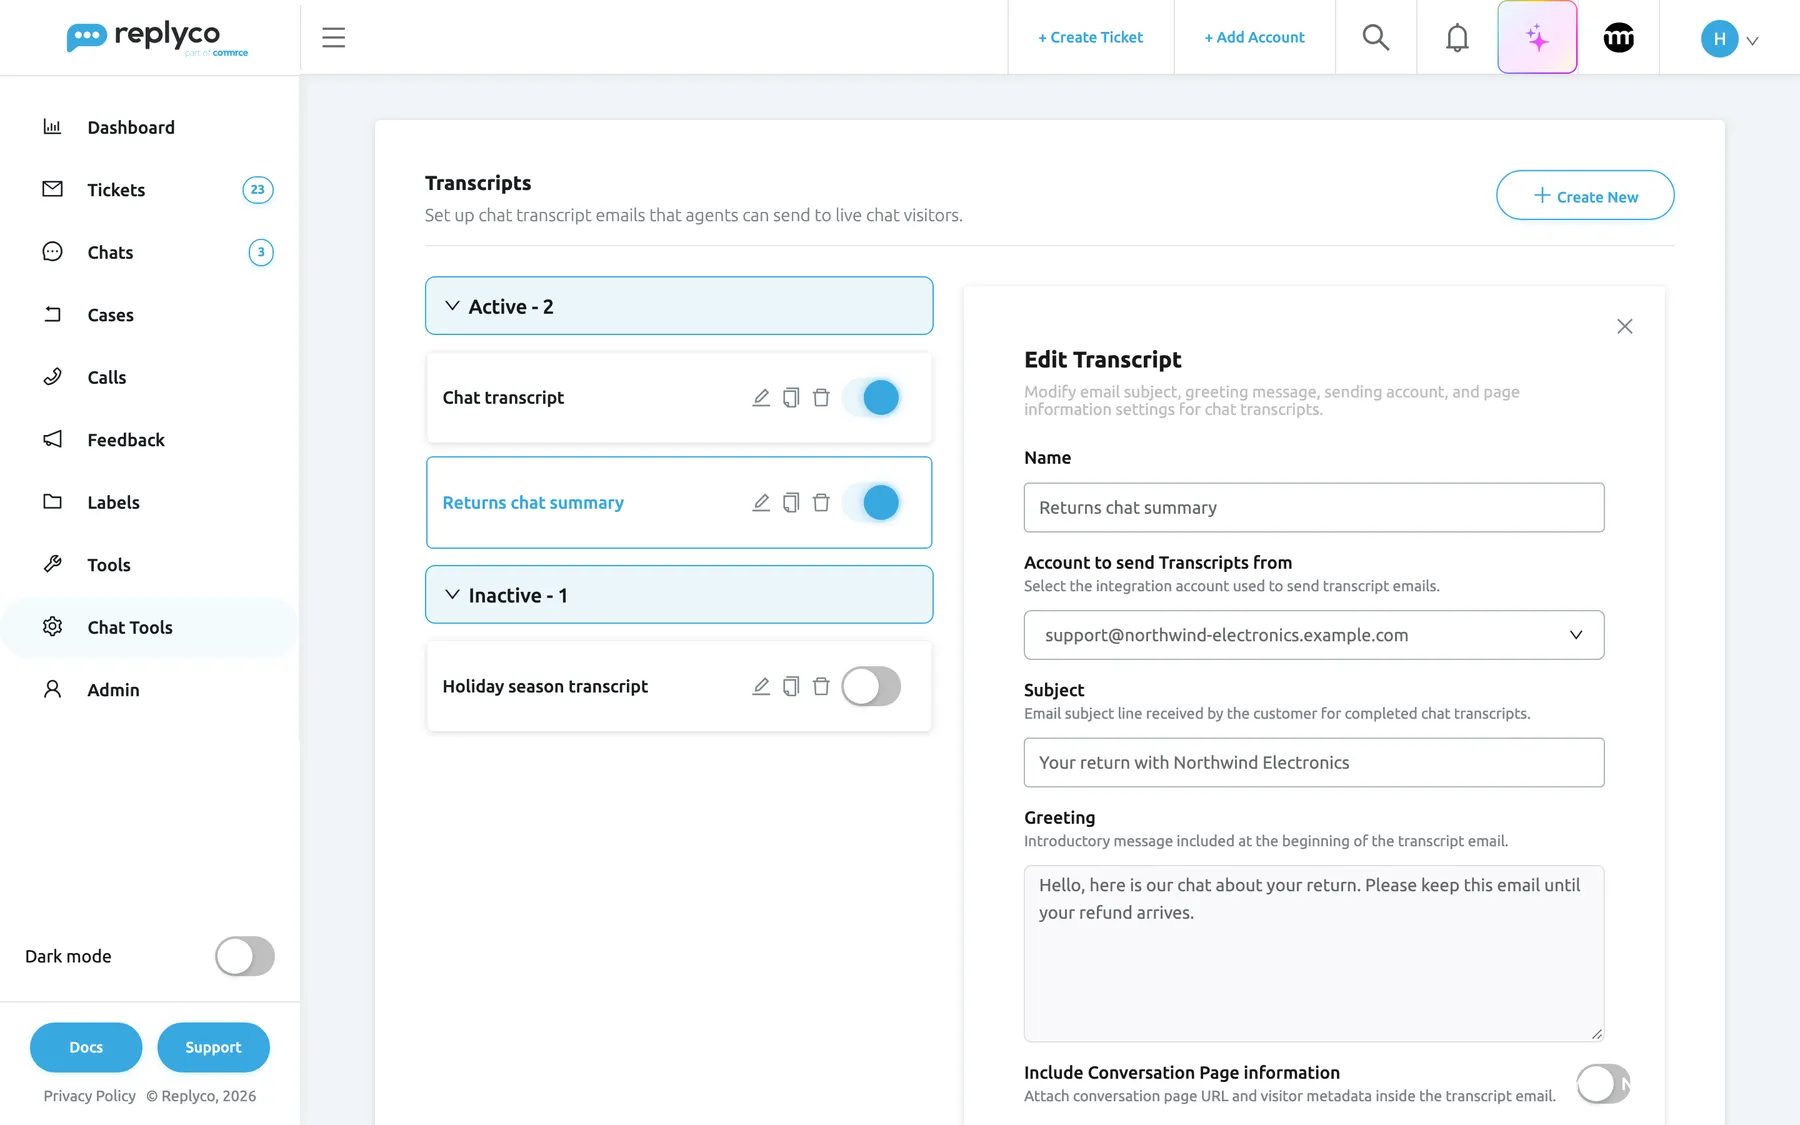Collapse the Inactive - 1 section
Viewport: 1800px width, 1125px height.
pyautogui.click(x=679, y=595)
